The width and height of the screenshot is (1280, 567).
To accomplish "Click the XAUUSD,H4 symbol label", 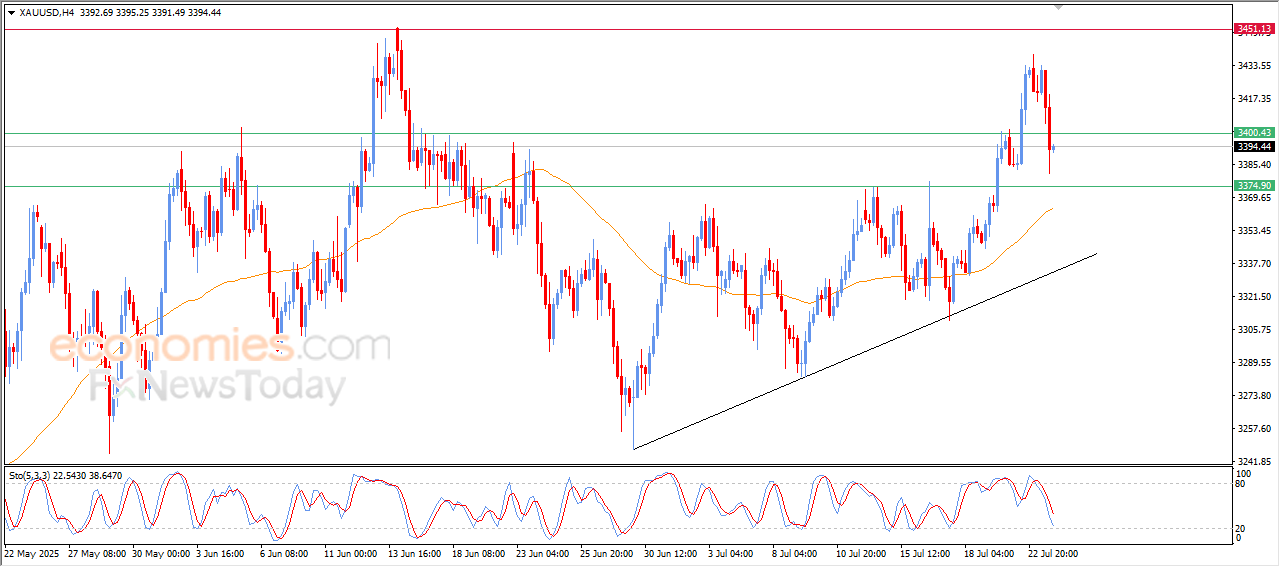I will pos(46,13).
